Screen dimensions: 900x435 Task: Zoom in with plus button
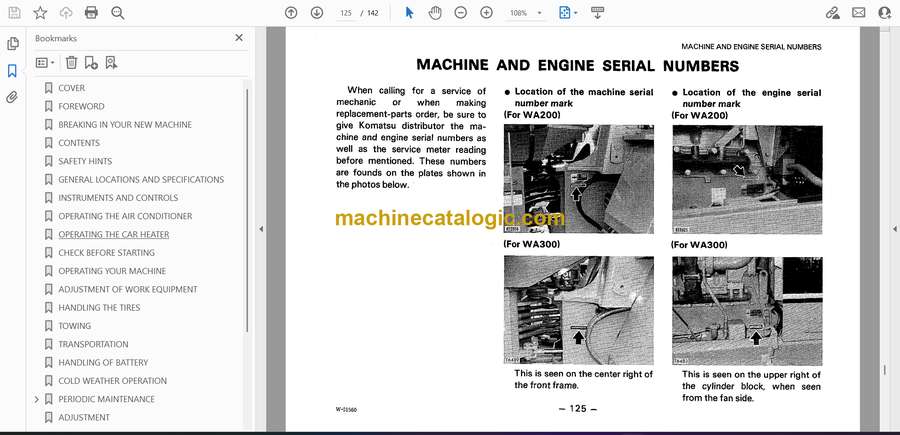click(486, 13)
